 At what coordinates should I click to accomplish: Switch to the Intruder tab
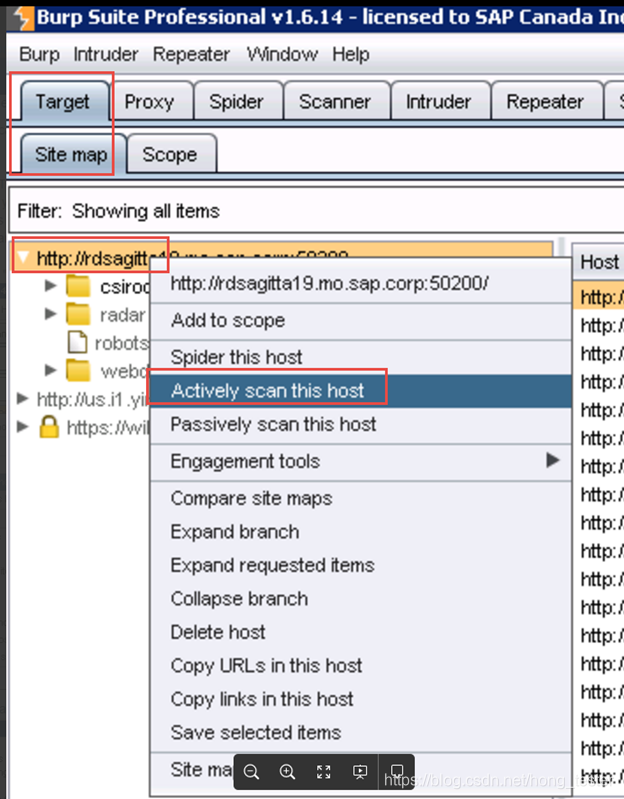[x=438, y=101]
